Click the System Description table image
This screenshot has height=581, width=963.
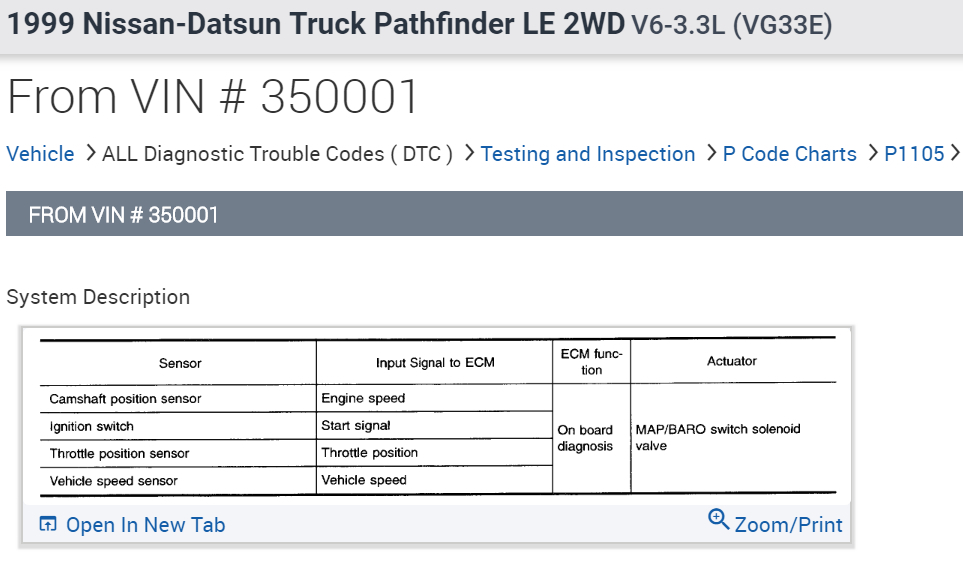click(x=437, y=416)
